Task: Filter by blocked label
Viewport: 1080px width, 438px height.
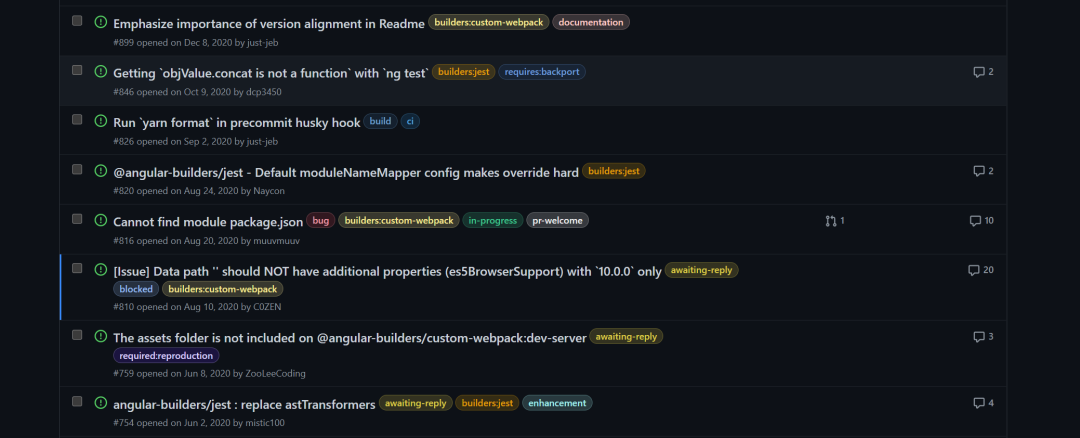Action: coord(136,289)
